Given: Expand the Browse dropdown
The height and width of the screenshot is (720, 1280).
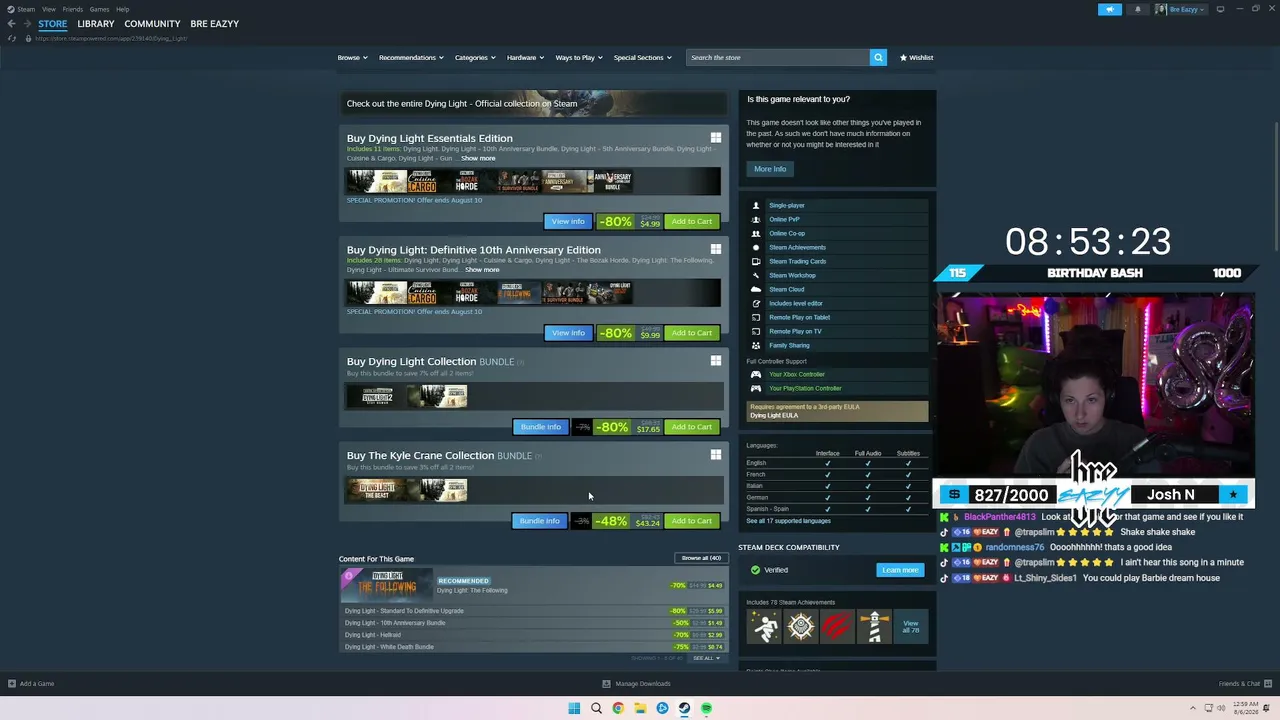Looking at the screenshot, I should point(352,58).
